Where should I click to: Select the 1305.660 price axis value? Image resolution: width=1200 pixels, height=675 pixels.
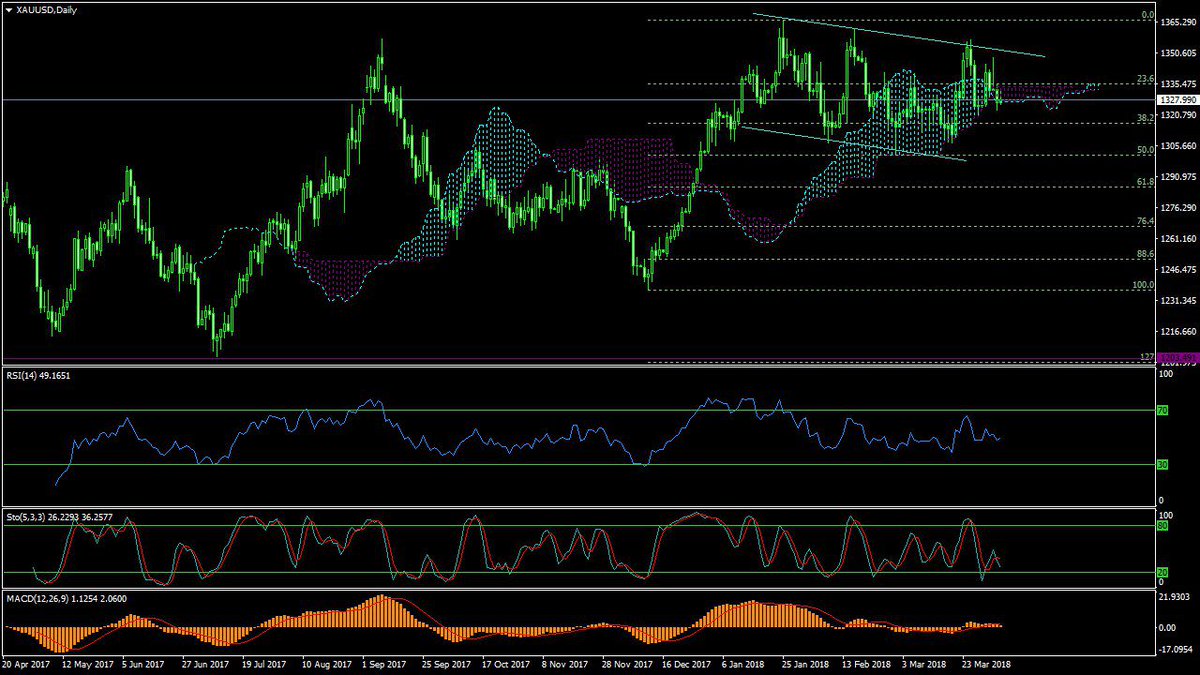(x=1177, y=146)
